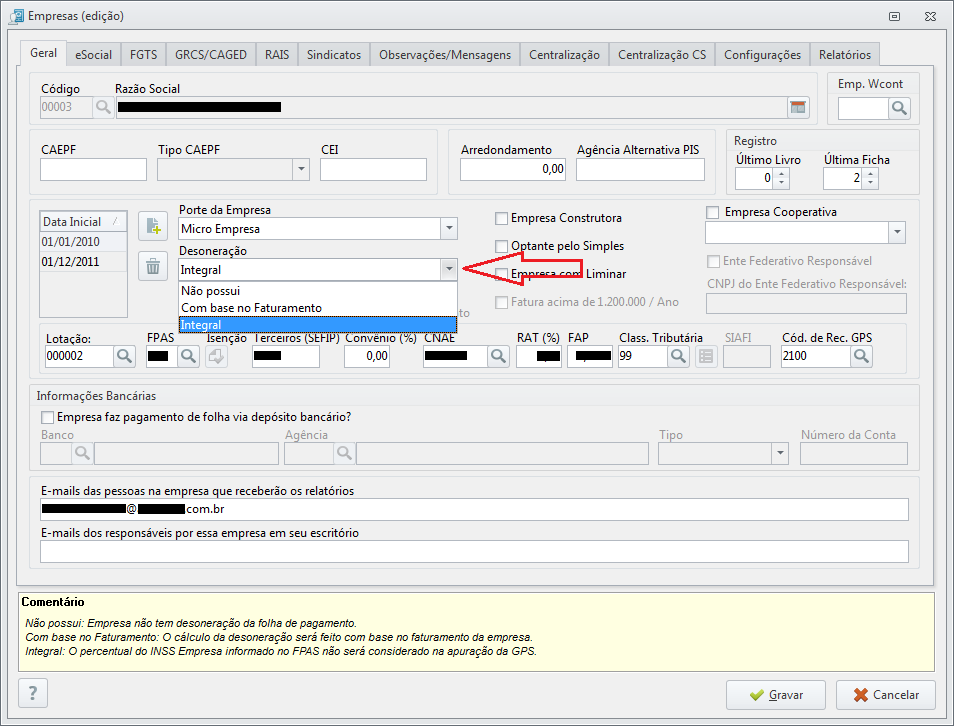Click the Gravar button
The image size is (954, 726).
pyautogui.click(x=776, y=694)
